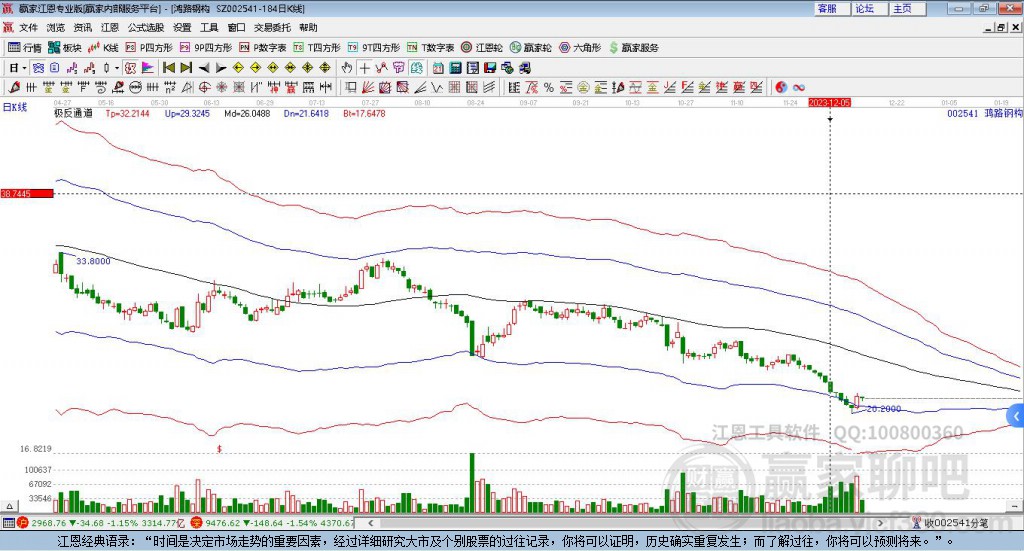The image size is (1024, 551).
Task: Switch to the K线 chart view
Action: pyautogui.click(x=103, y=48)
